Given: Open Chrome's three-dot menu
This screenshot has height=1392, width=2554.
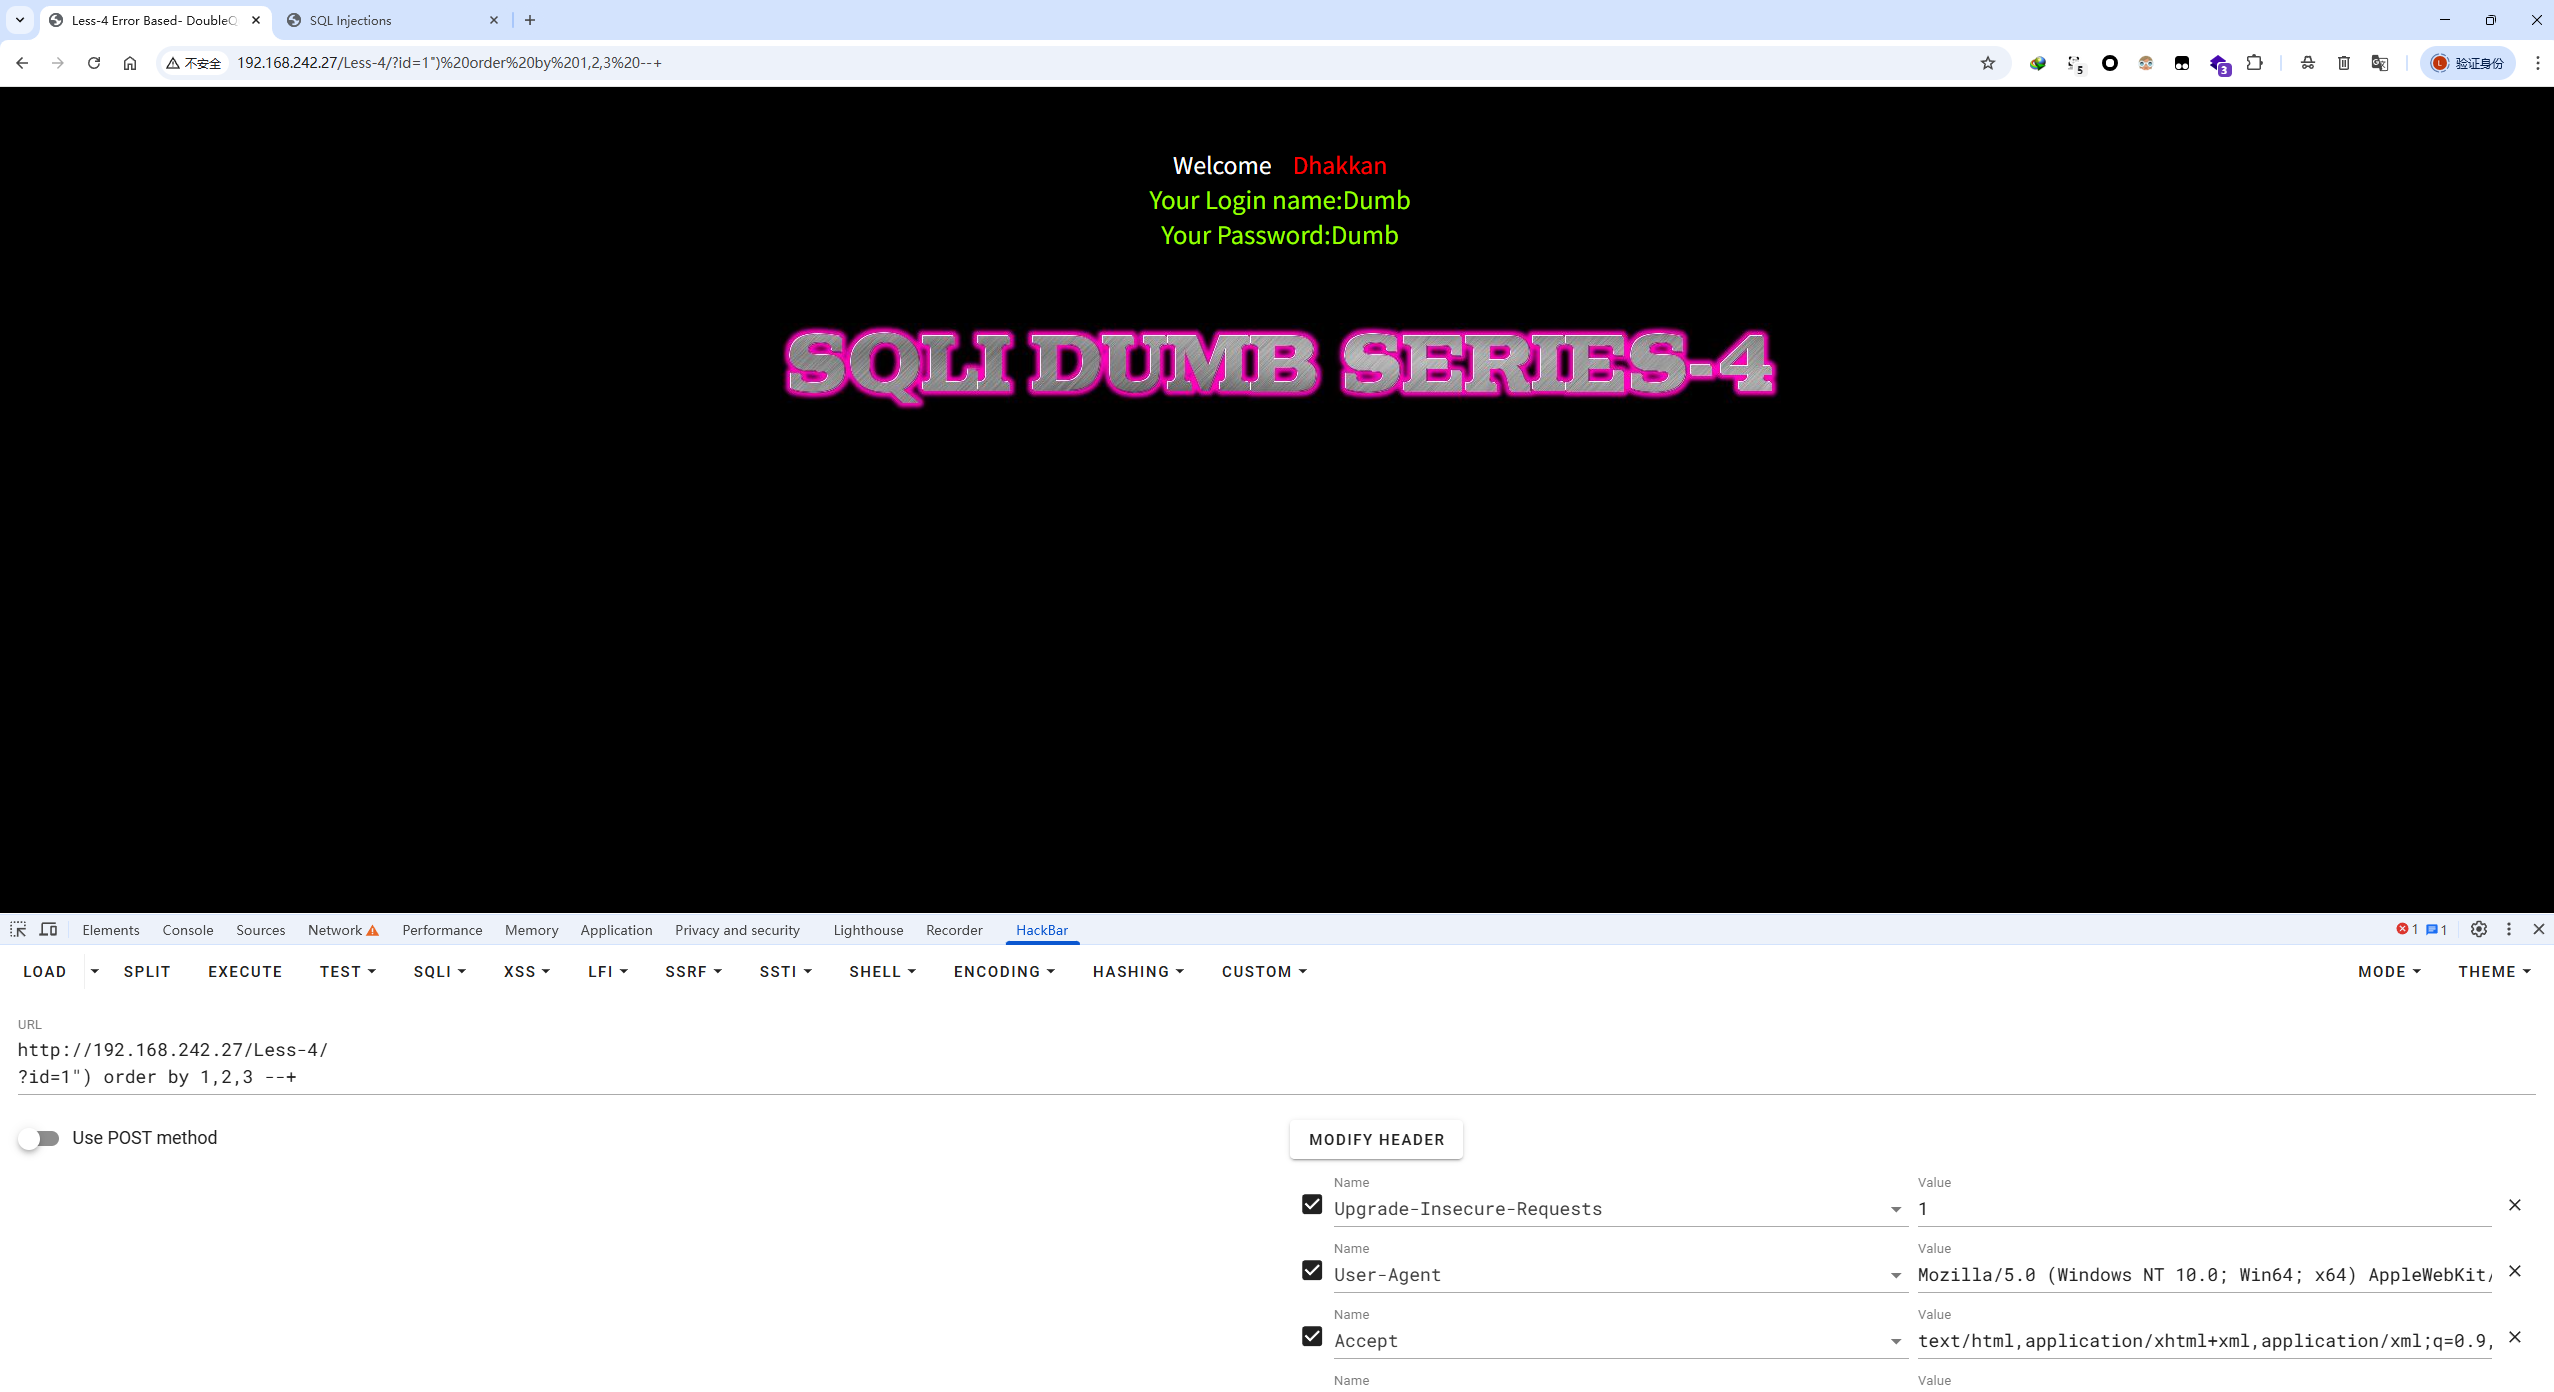Looking at the screenshot, I should click(2538, 63).
